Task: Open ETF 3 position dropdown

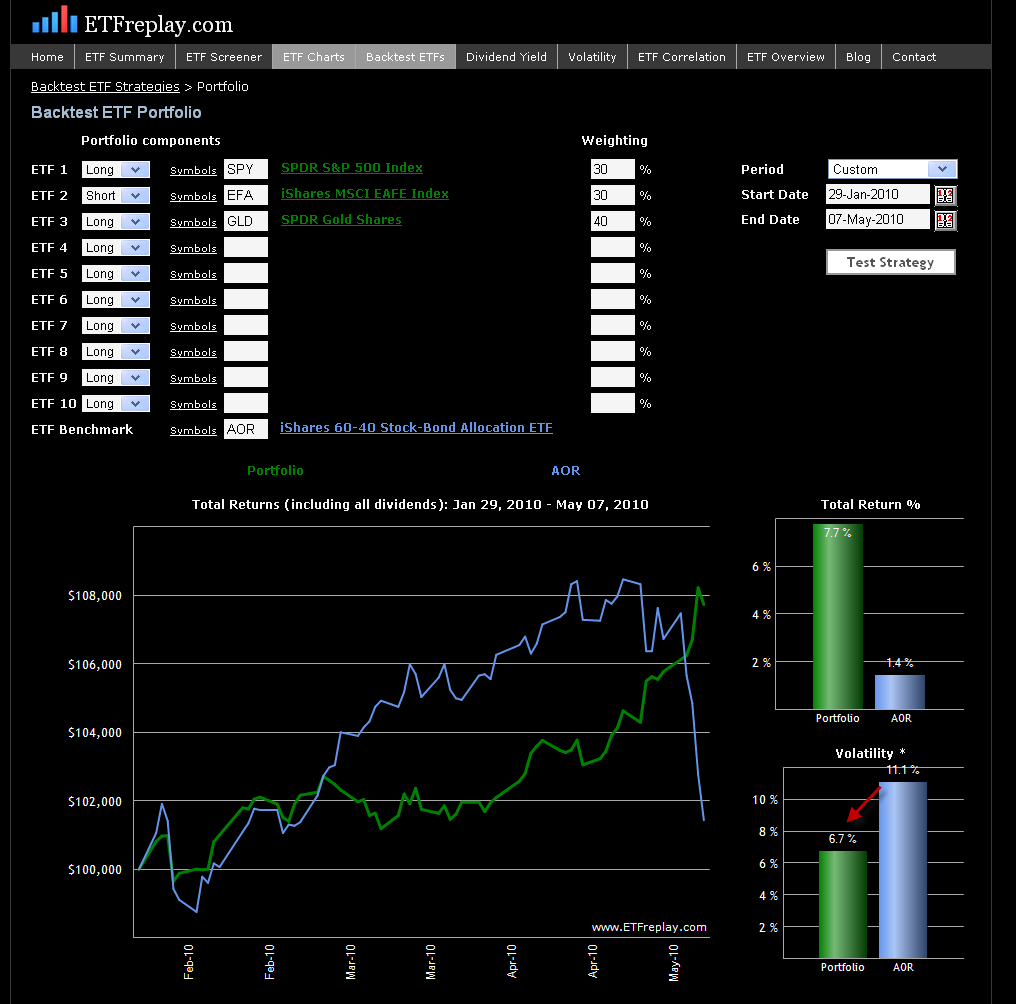Action: pos(116,222)
